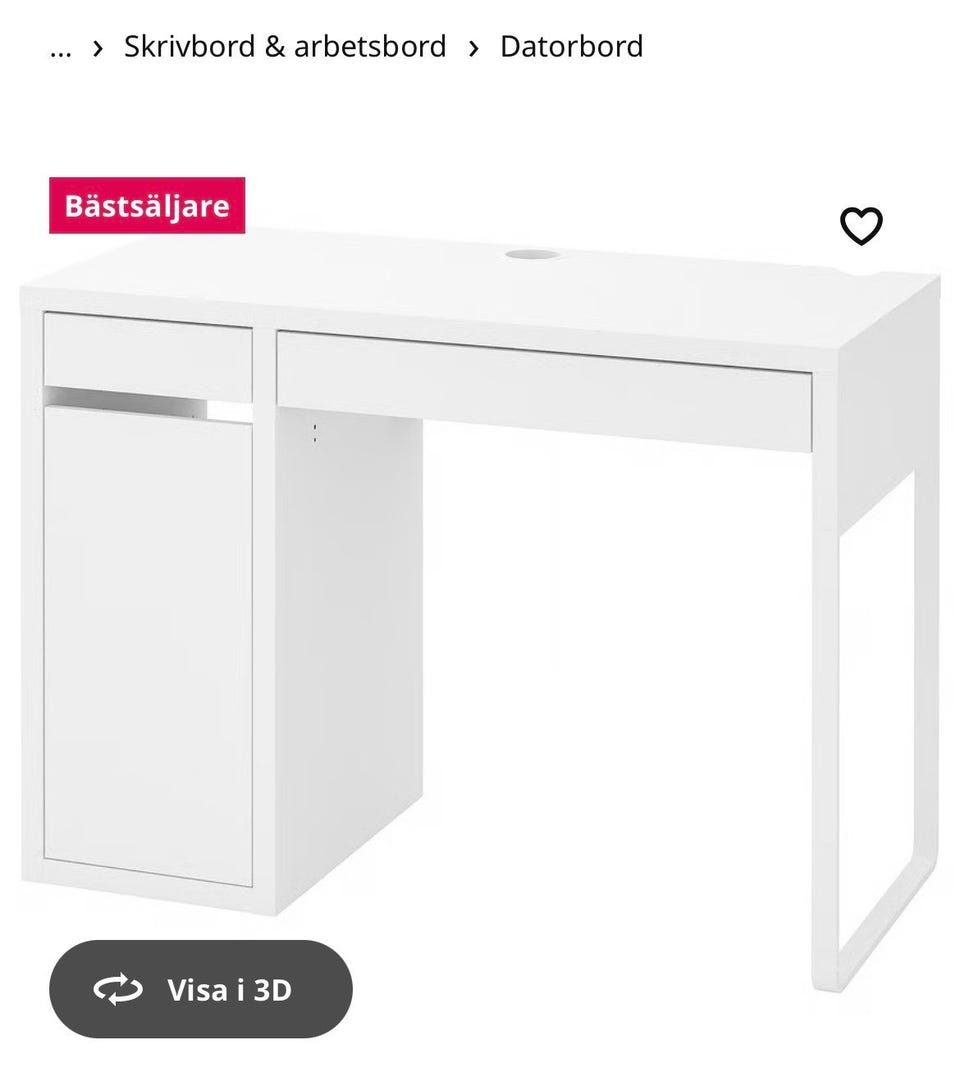Click the Bästsäljare badge
960x1072 pixels.
point(147,205)
